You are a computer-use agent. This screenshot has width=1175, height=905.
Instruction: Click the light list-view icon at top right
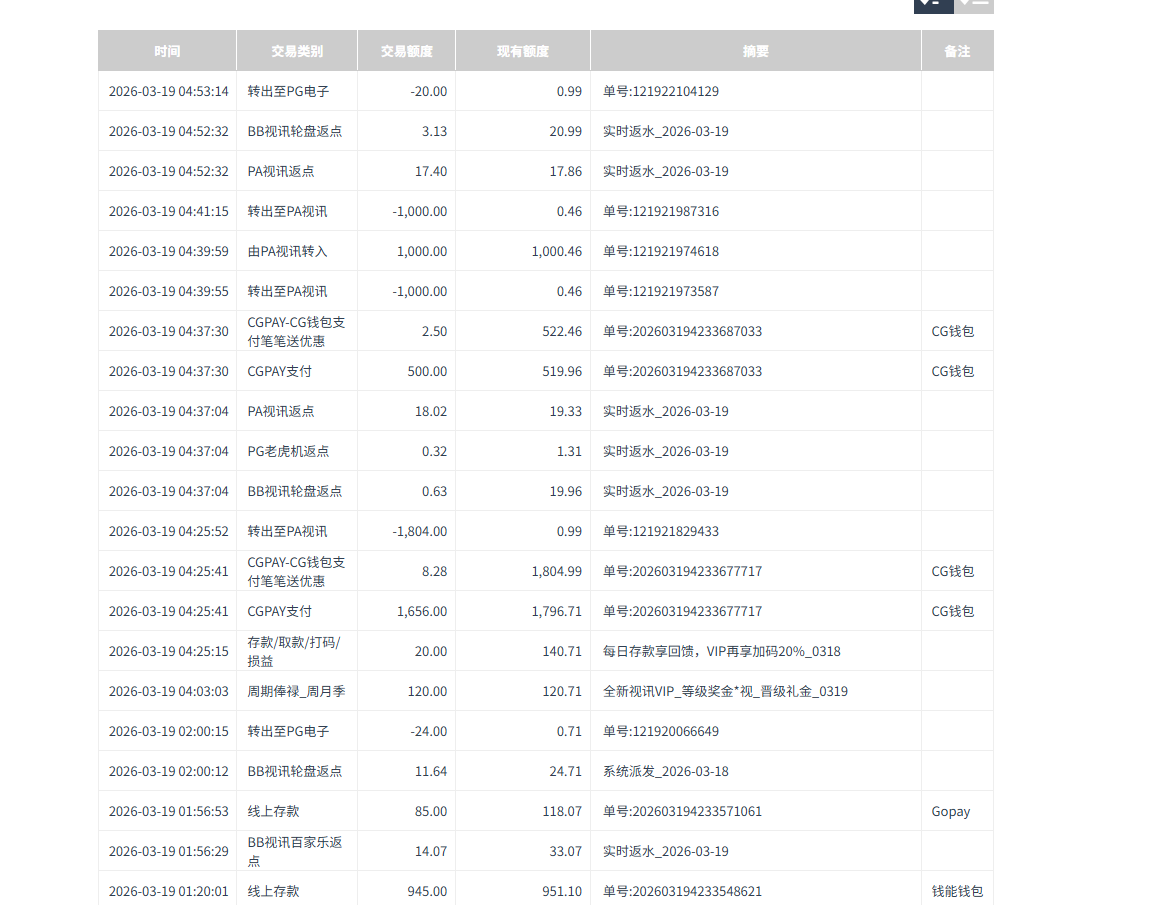(974, 5)
